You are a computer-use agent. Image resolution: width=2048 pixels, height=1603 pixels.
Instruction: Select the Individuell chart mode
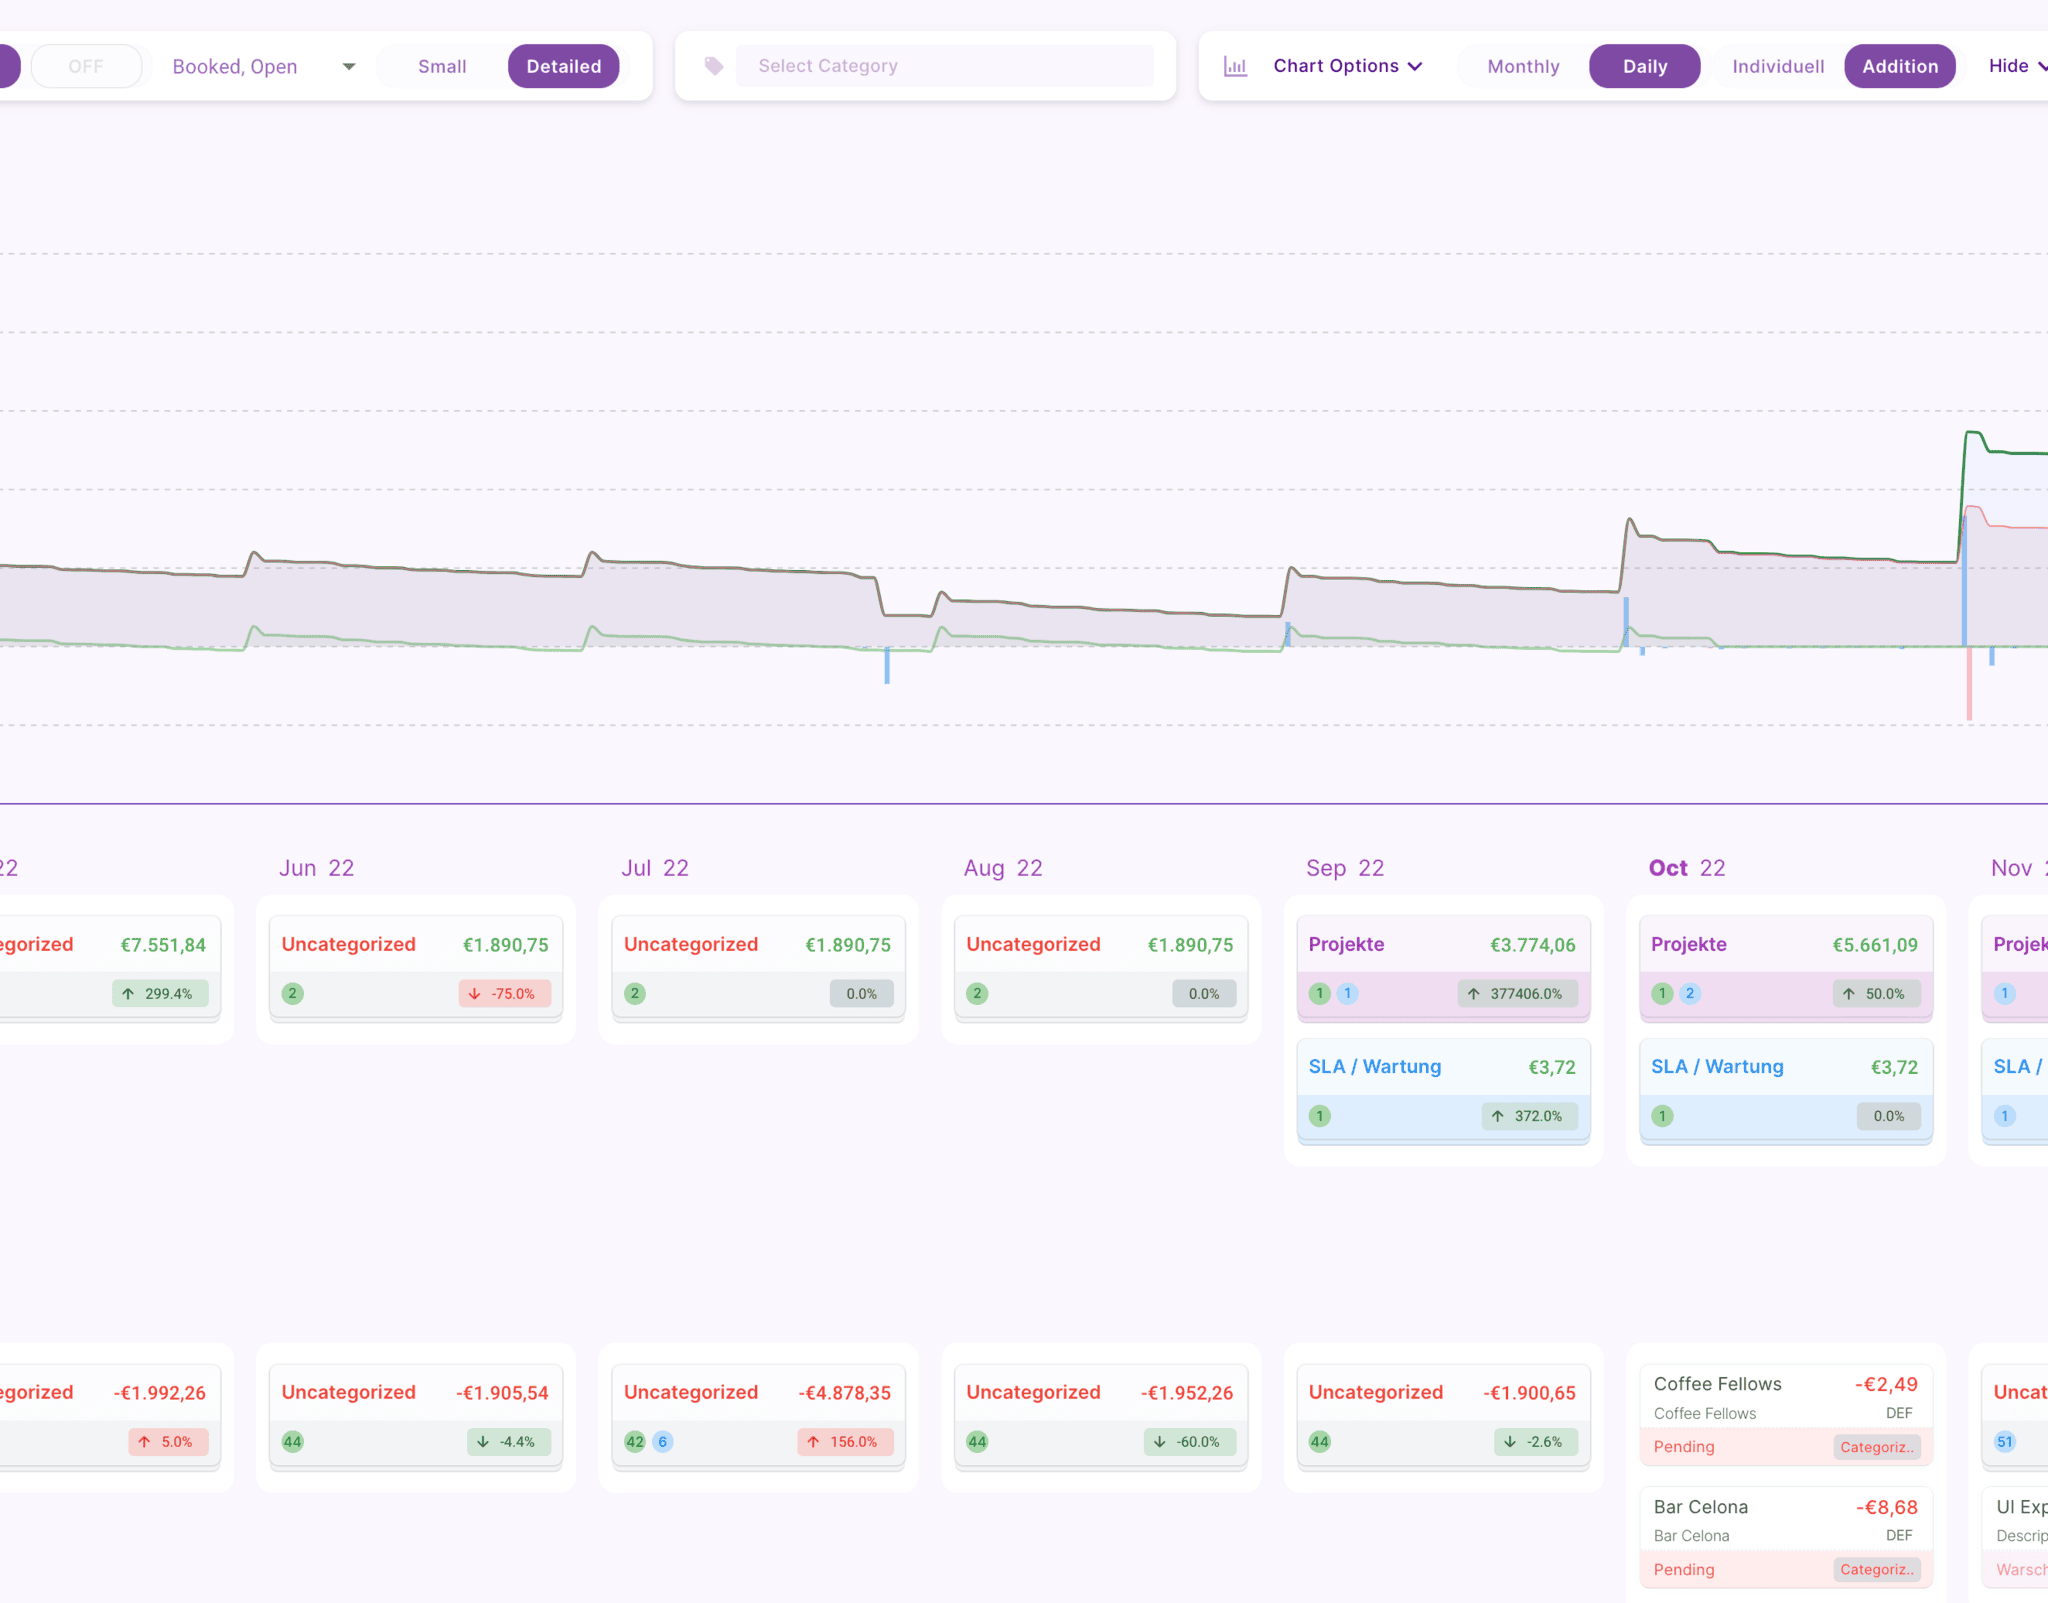pos(1777,66)
